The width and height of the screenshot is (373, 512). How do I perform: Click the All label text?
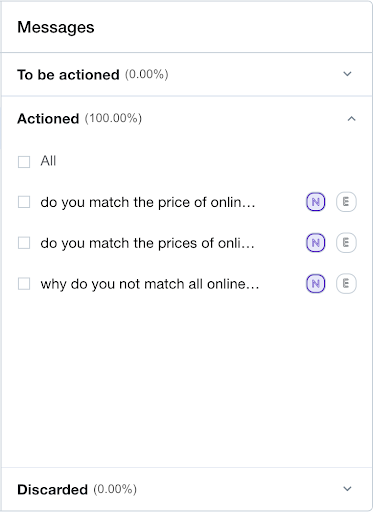coord(48,161)
